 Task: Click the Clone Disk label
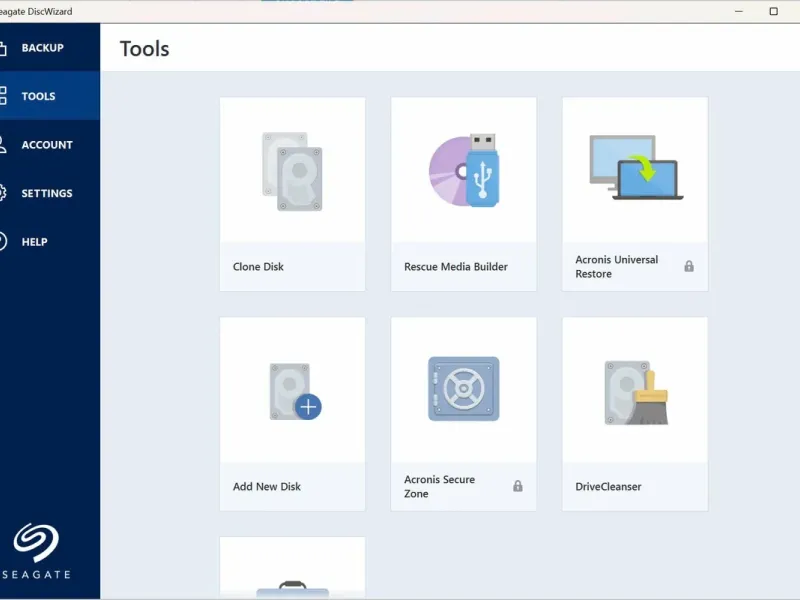pos(258,267)
